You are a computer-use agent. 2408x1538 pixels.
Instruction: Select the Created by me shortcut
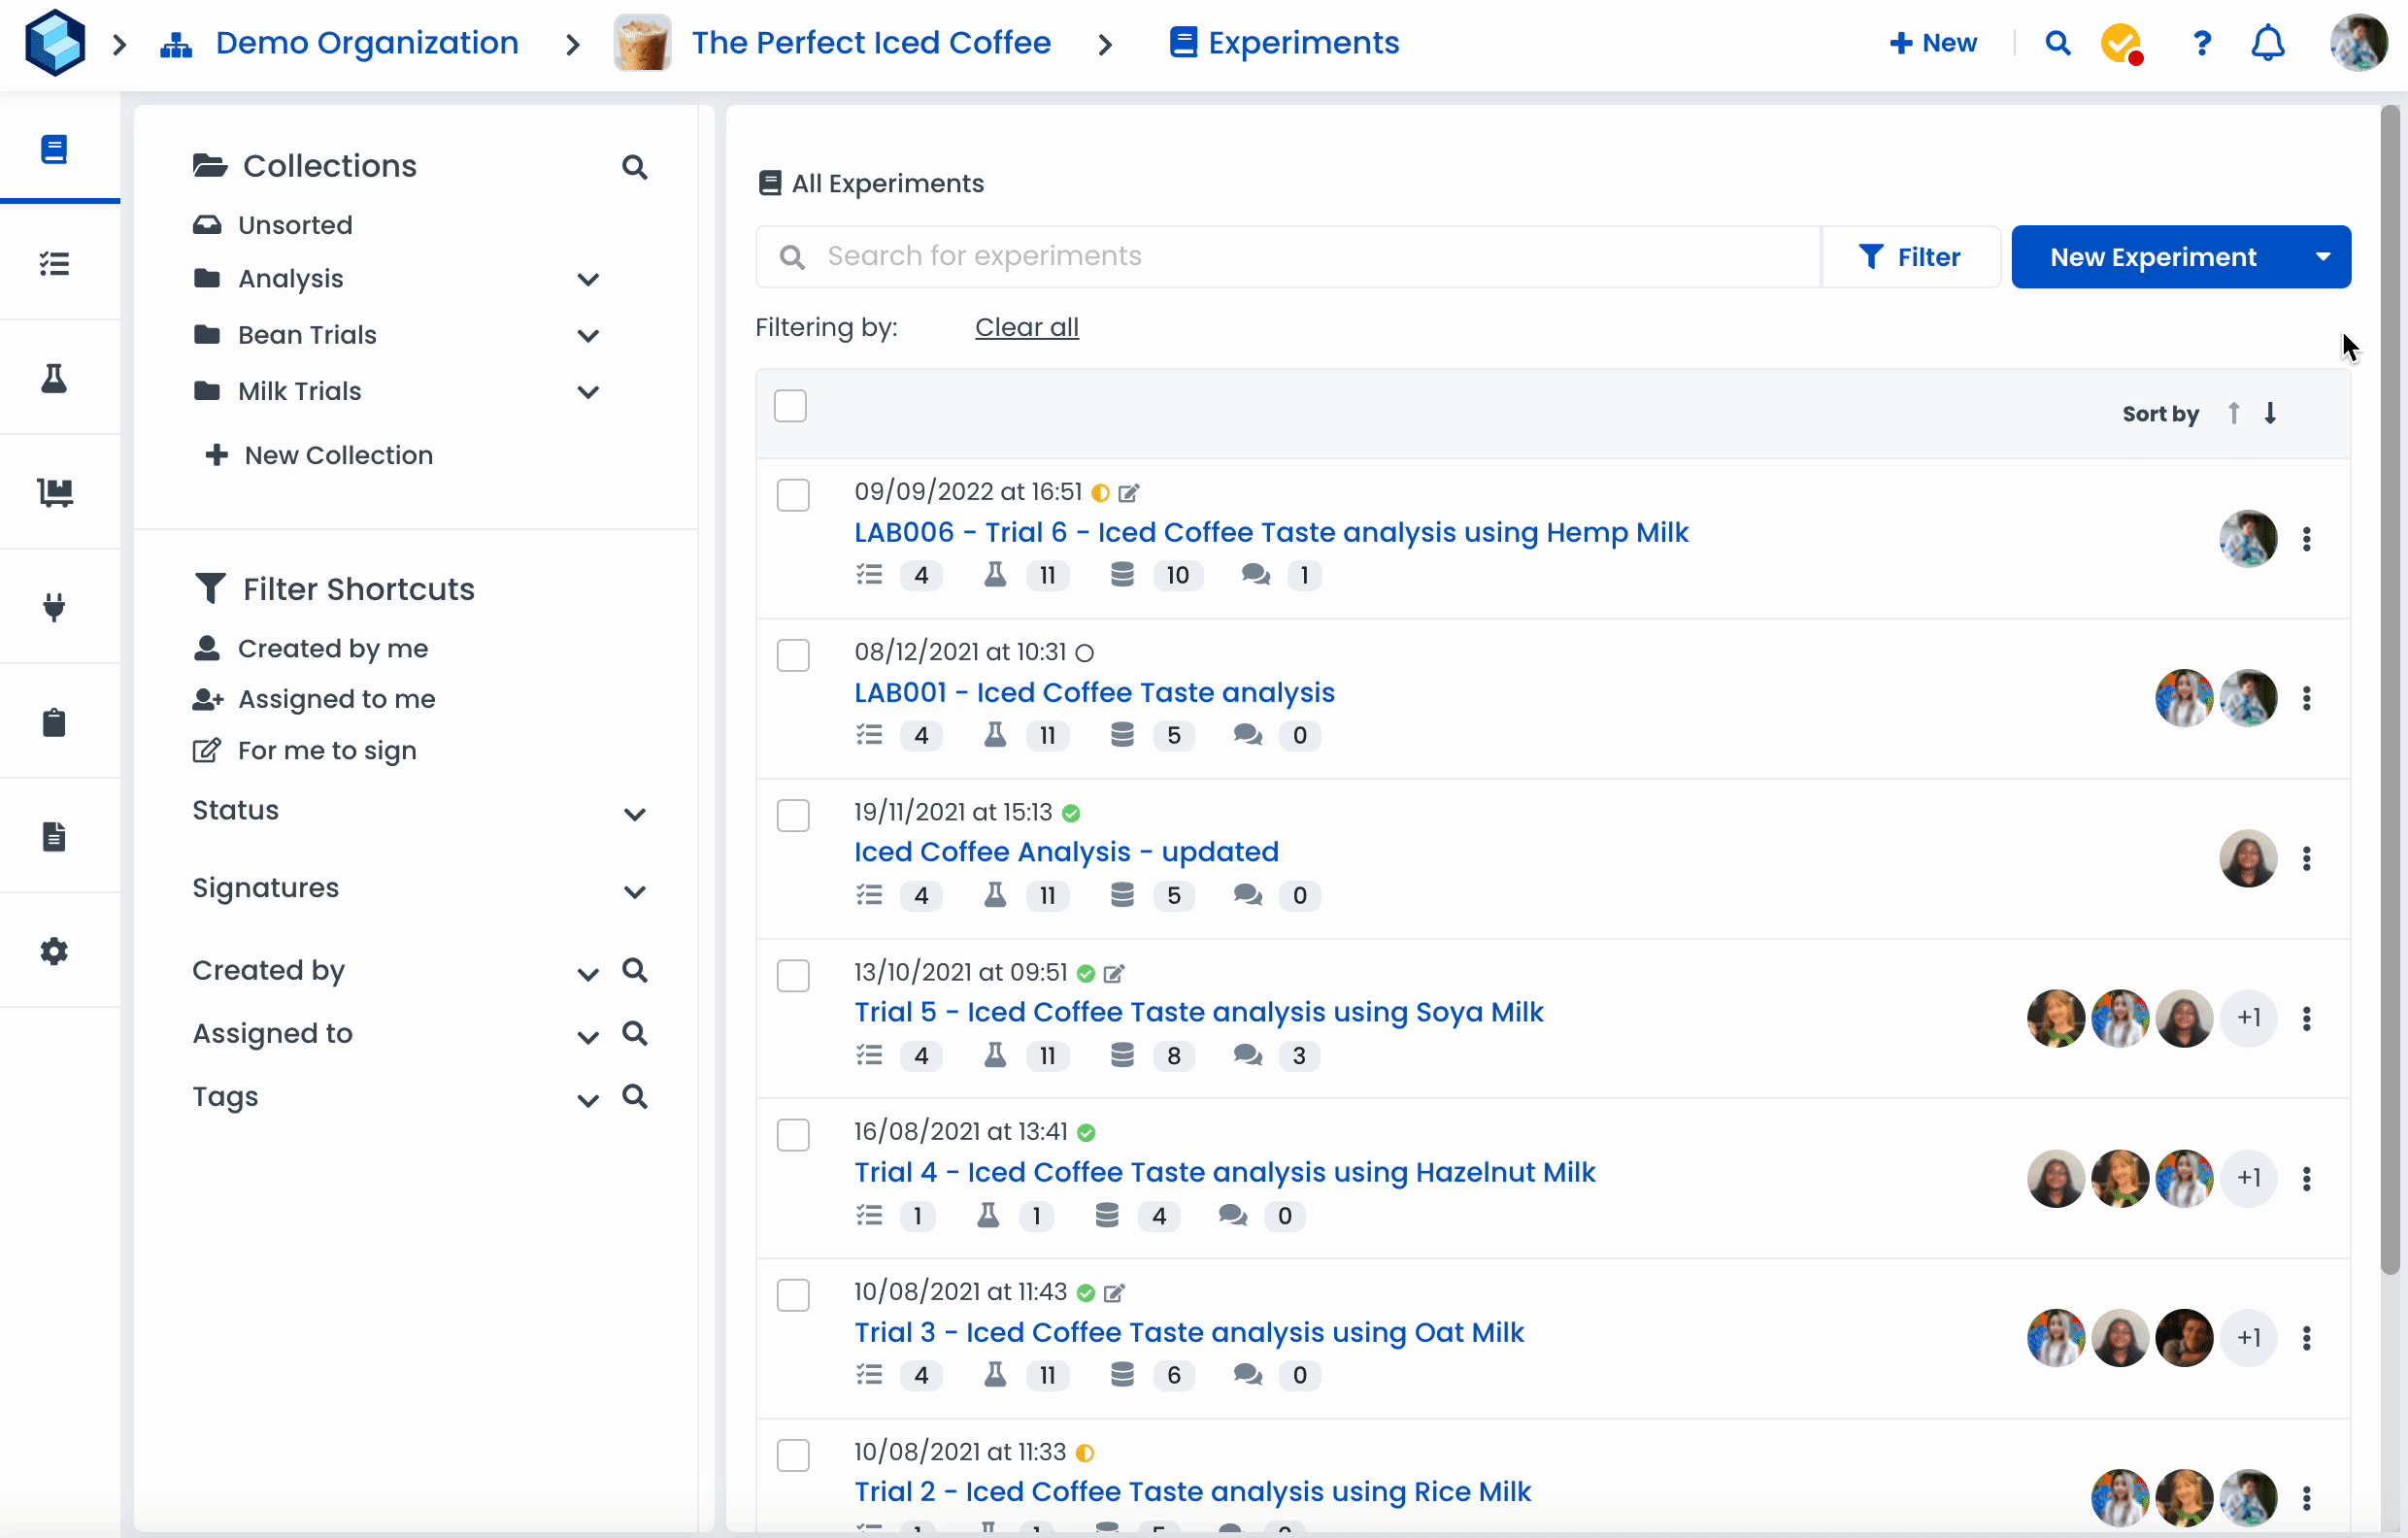click(x=332, y=648)
